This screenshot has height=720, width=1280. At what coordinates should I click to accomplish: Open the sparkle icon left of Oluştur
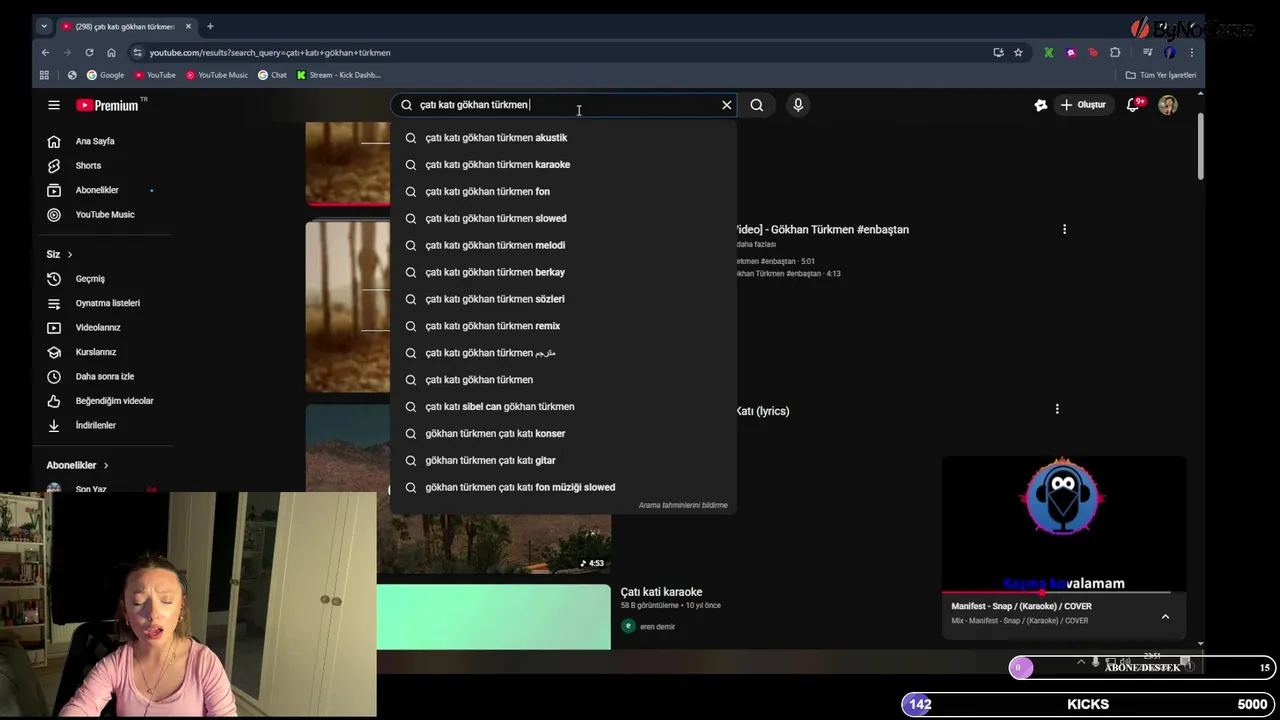click(x=1041, y=105)
